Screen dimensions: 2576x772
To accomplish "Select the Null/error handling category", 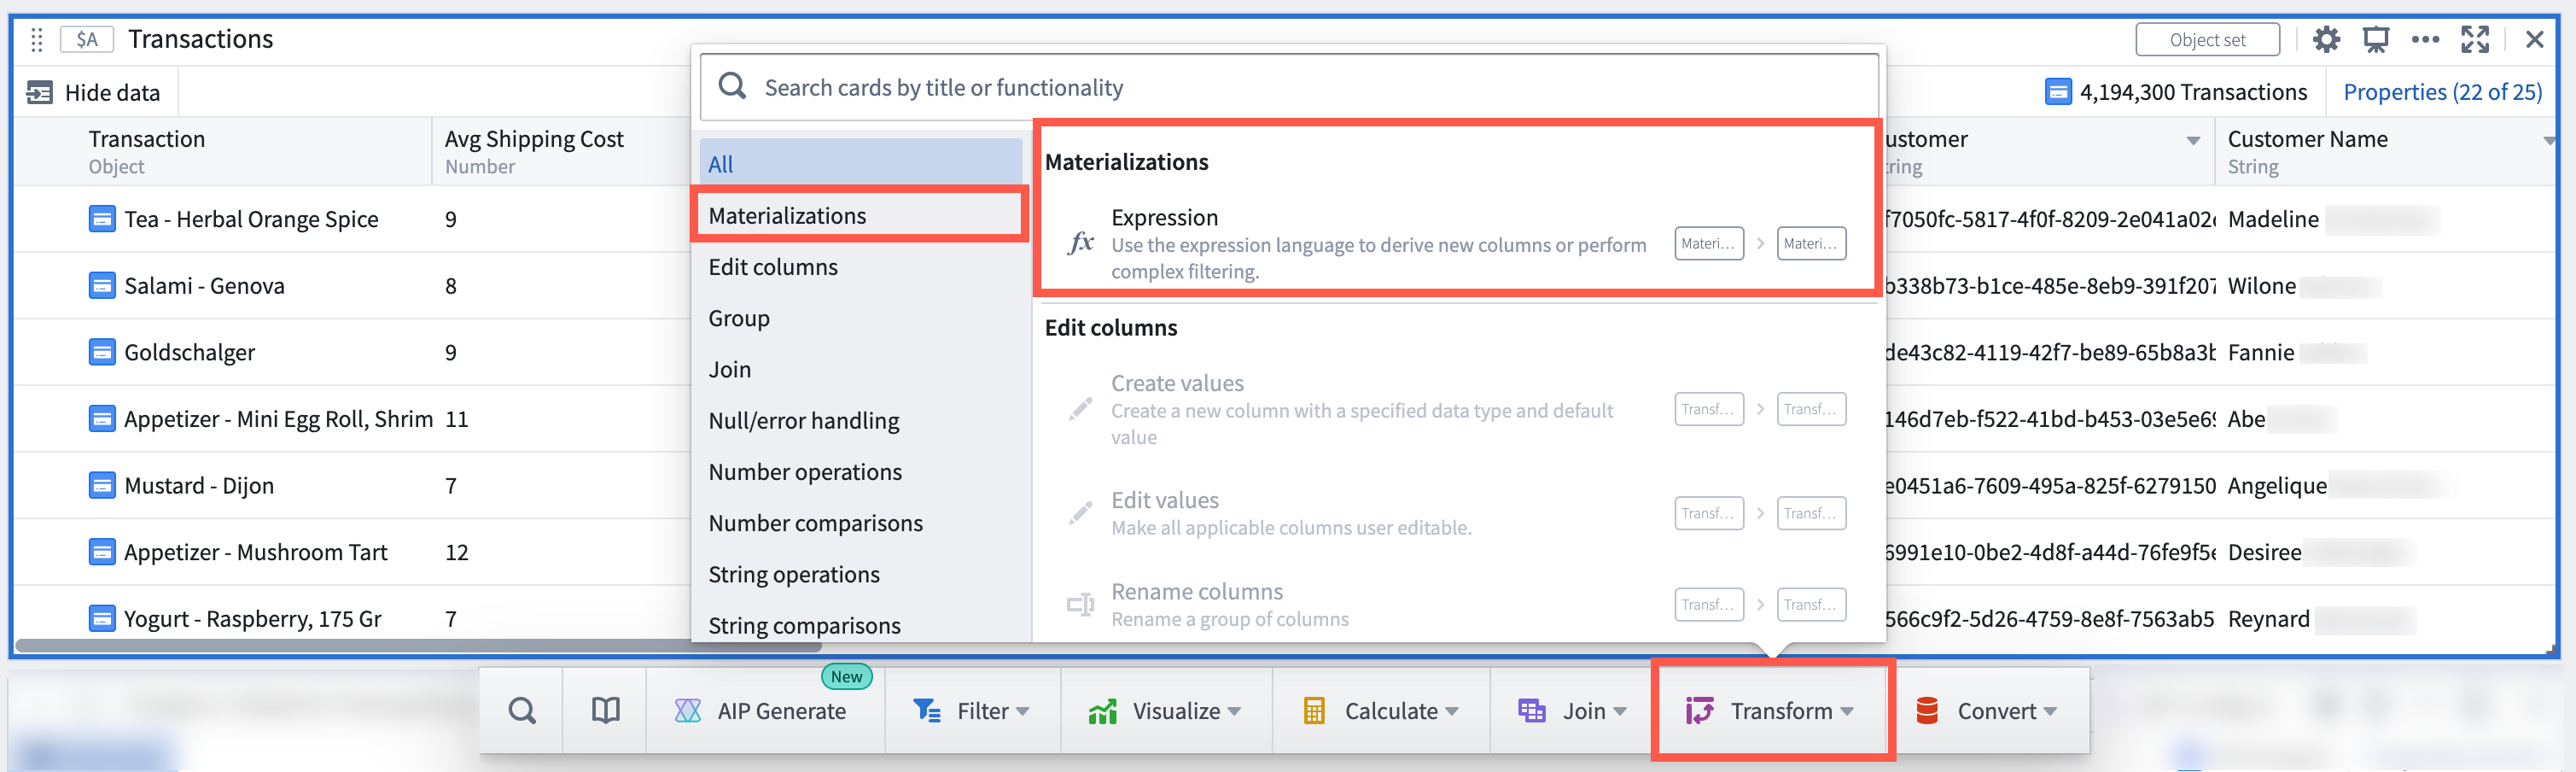I will pyautogui.click(x=860, y=420).
